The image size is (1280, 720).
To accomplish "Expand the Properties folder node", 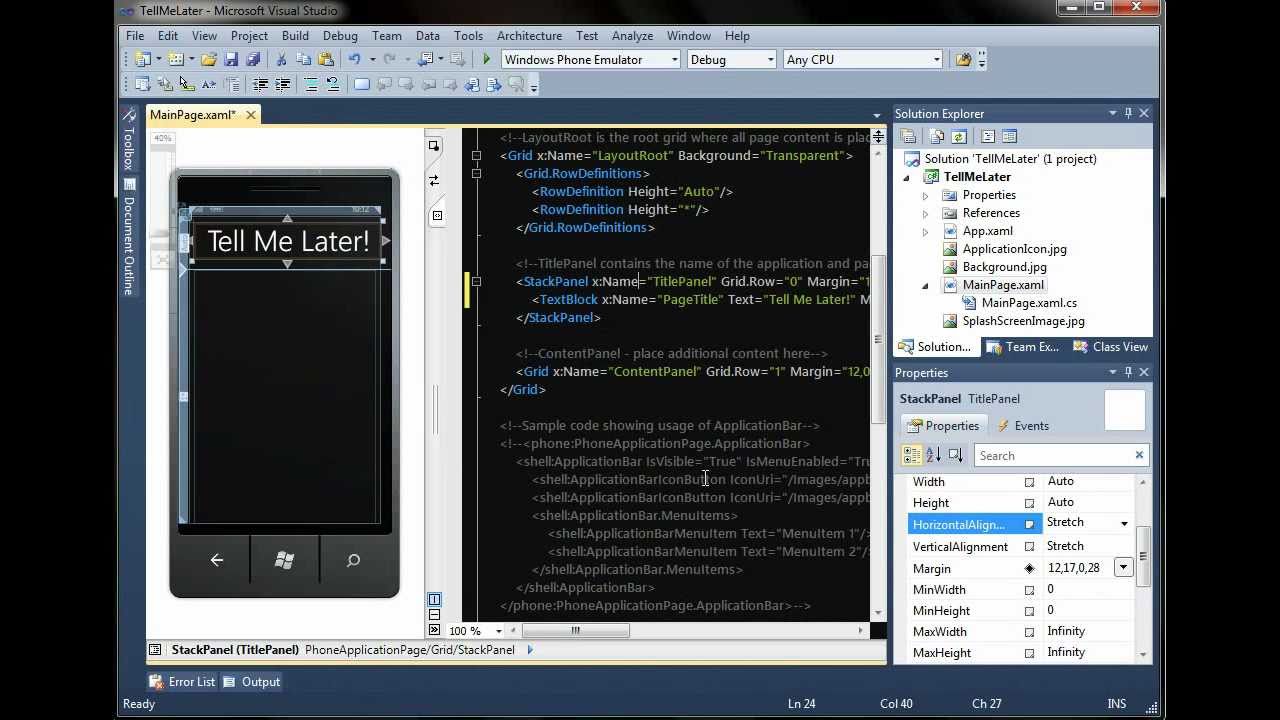I will pyautogui.click(x=925, y=195).
